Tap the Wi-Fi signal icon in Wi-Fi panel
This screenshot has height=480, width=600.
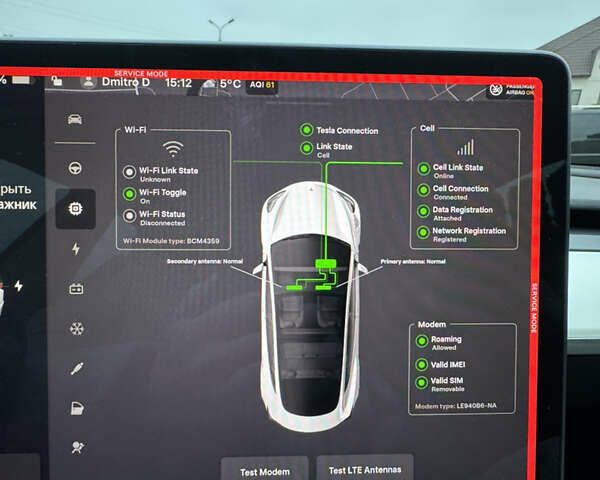pyautogui.click(x=173, y=149)
